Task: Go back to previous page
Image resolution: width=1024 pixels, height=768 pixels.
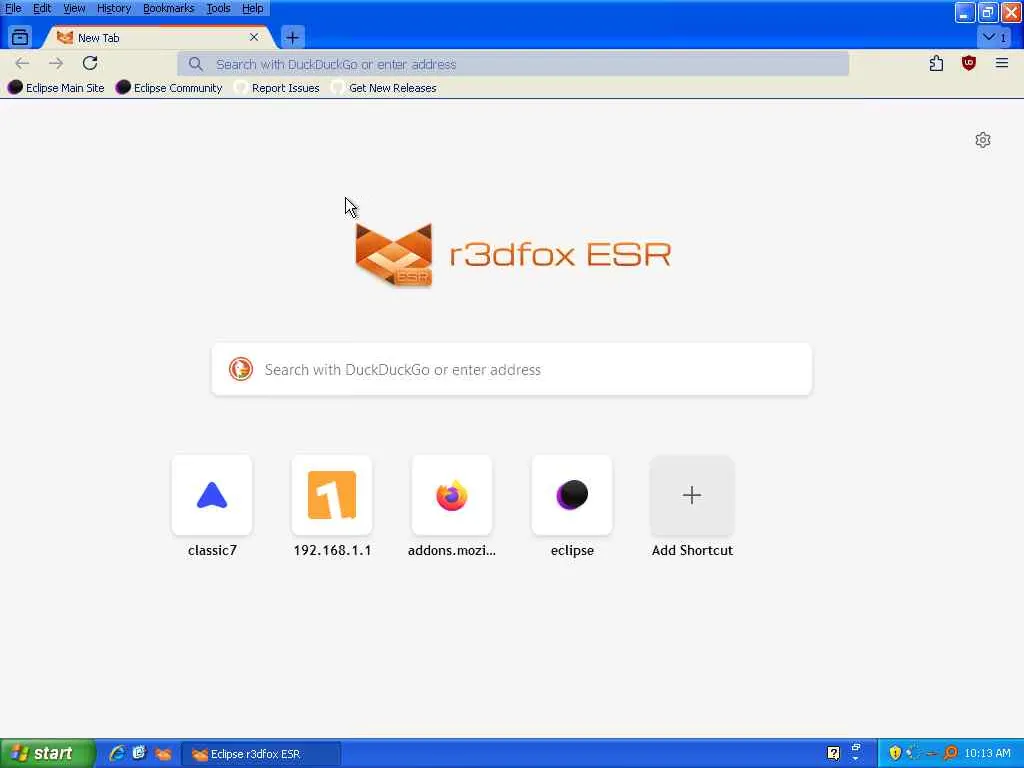Action: pyautogui.click(x=22, y=63)
